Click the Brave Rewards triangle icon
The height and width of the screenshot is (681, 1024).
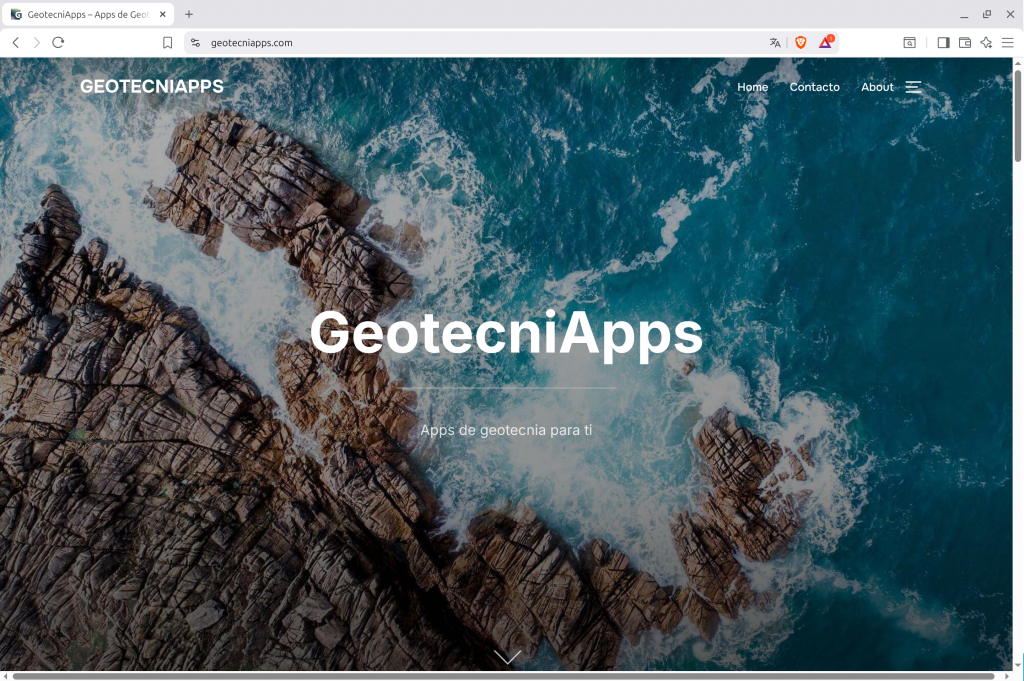coord(826,43)
